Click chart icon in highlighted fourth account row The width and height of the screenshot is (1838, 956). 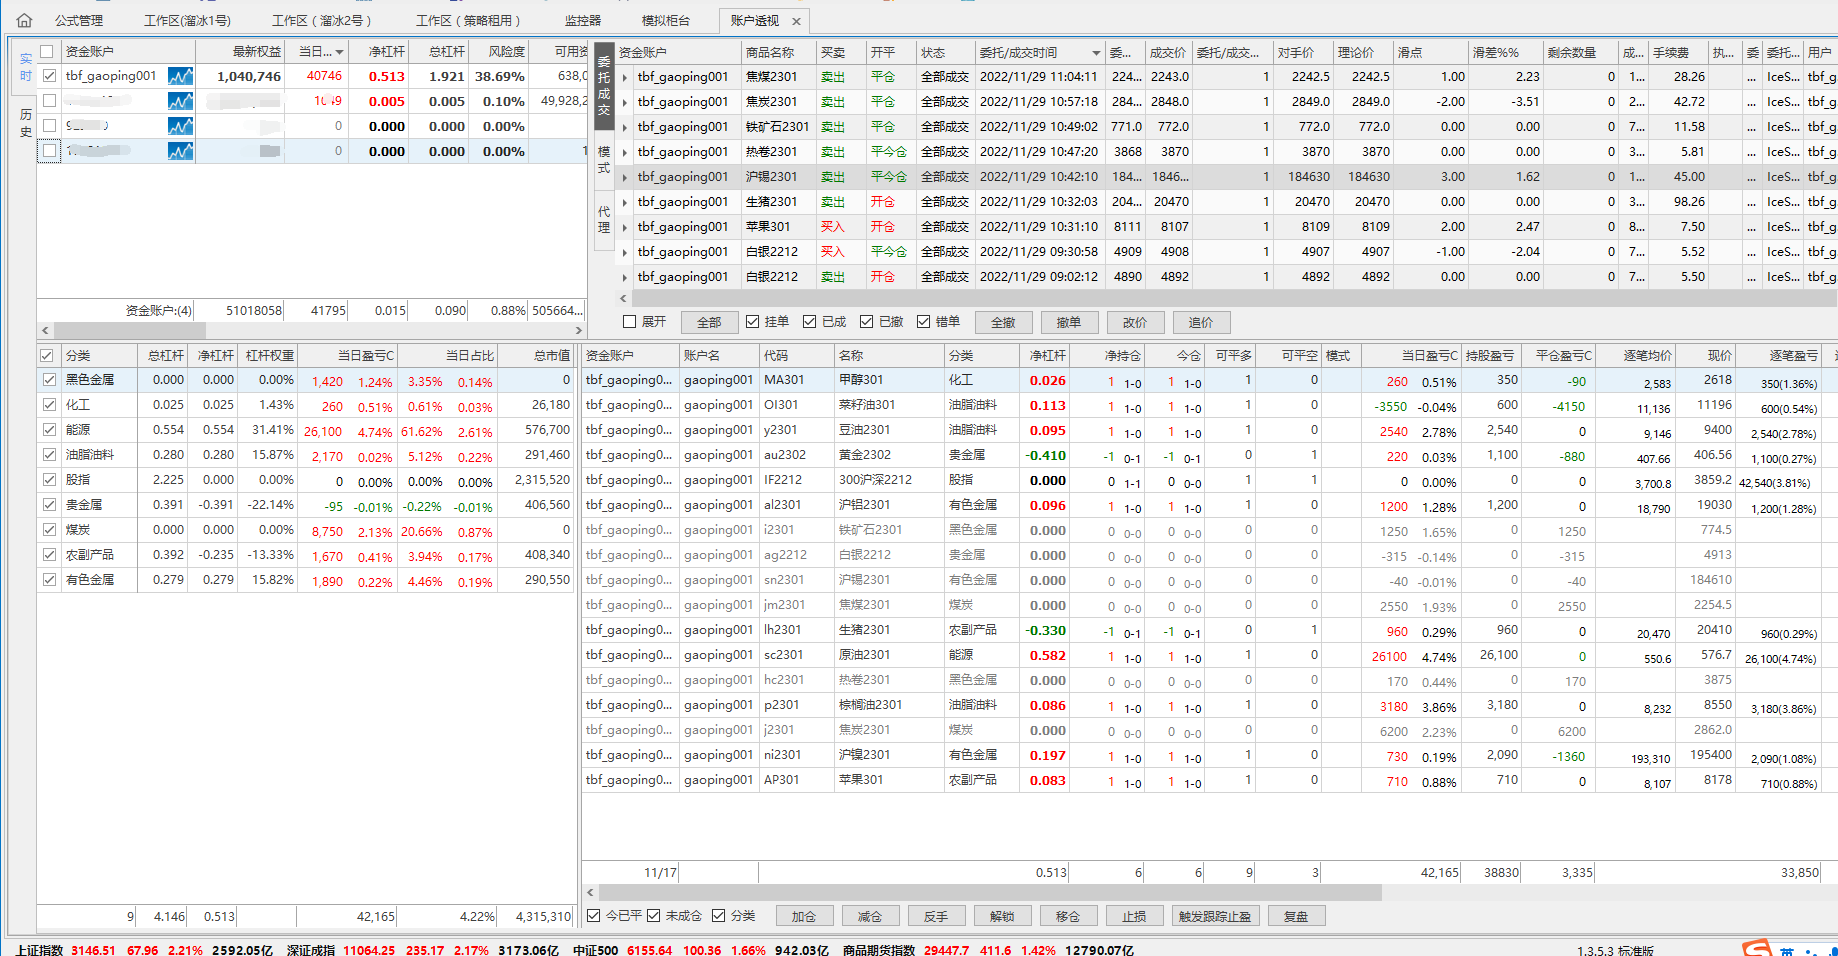point(180,151)
